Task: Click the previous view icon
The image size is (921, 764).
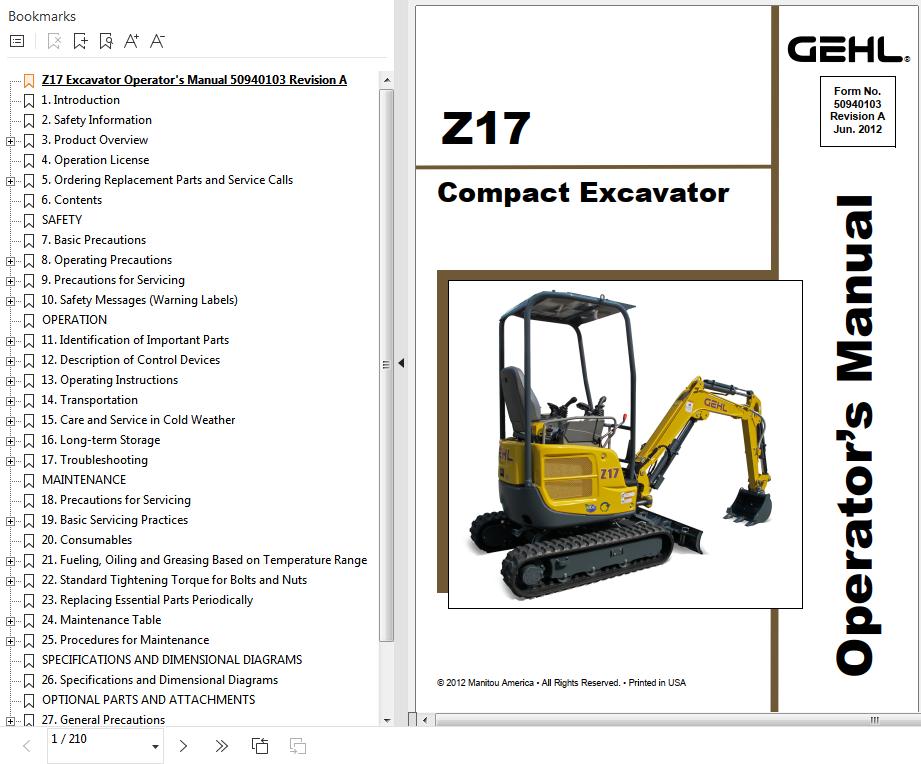Action: (x=260, y=746)
